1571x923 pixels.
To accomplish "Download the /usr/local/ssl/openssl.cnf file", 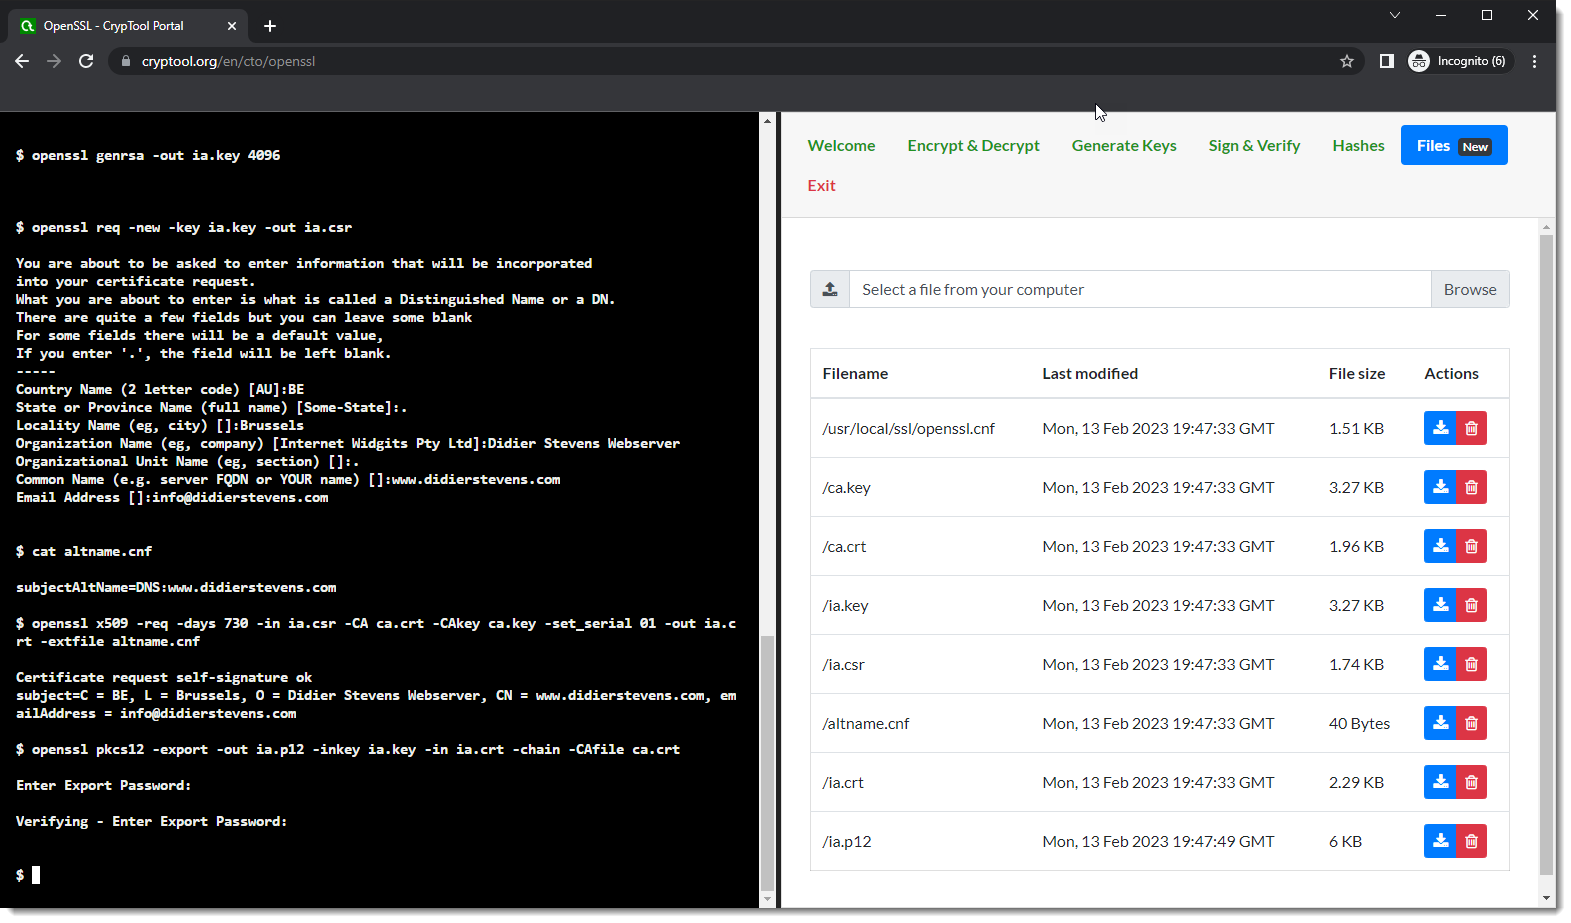I will [x=1439, y=428].
